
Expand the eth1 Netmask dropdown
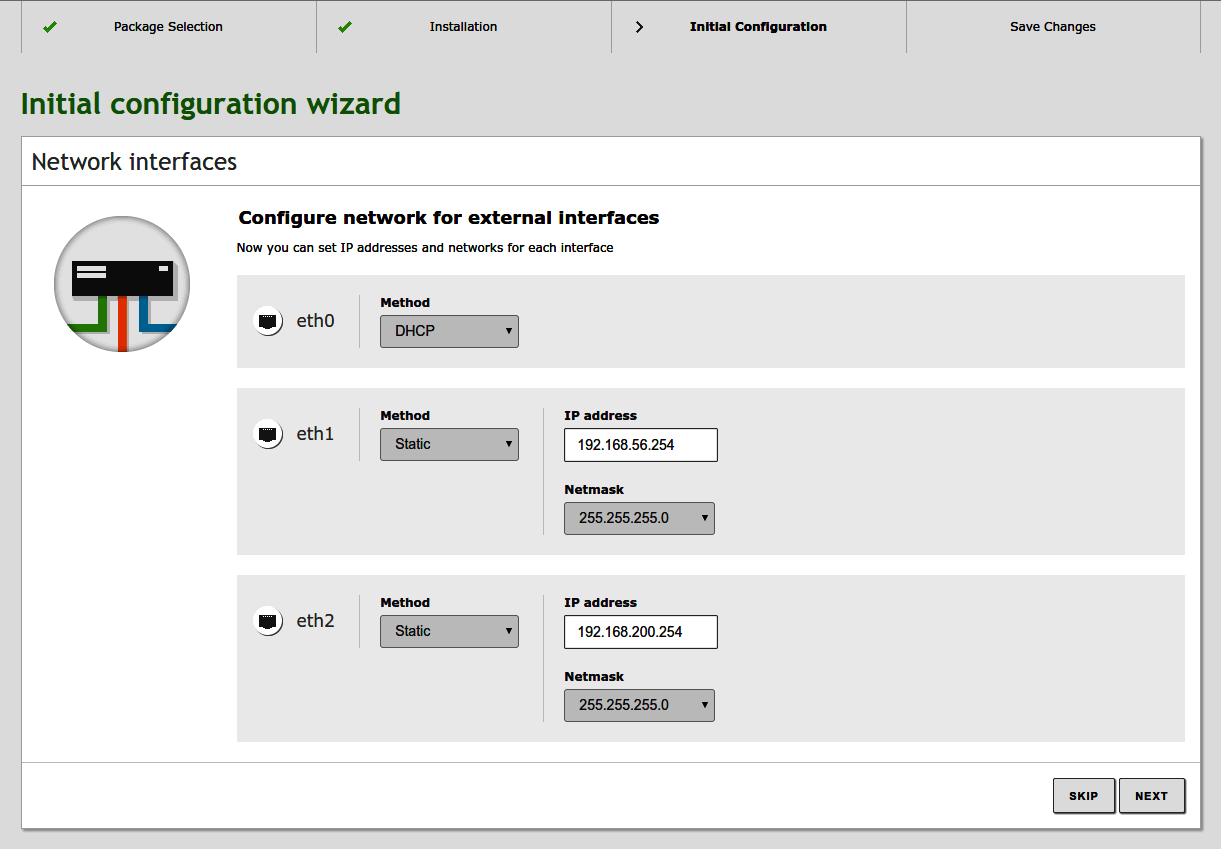pos(639,518)
